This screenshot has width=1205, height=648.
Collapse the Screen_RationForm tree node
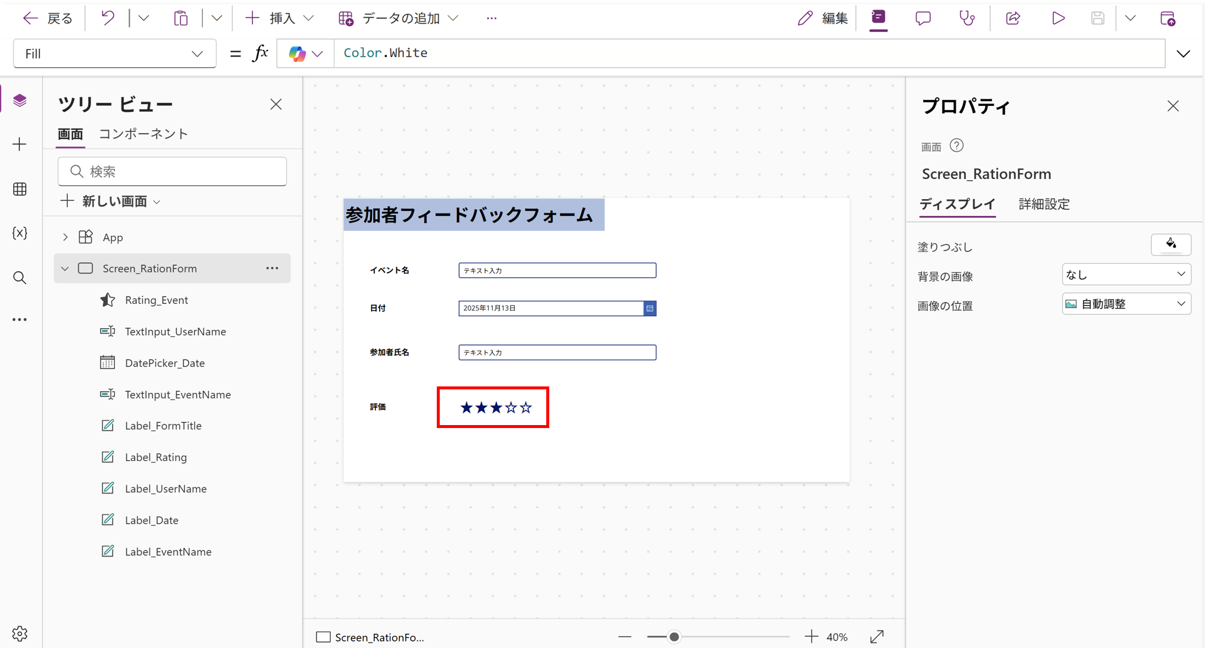(x=65, y=268)
